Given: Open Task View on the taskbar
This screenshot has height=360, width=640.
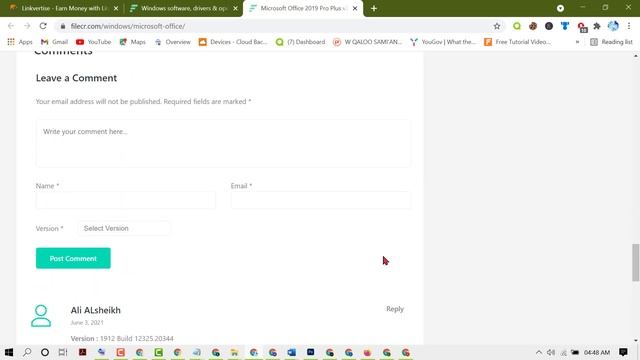Looking at the screenshot, I should (63, 352).
